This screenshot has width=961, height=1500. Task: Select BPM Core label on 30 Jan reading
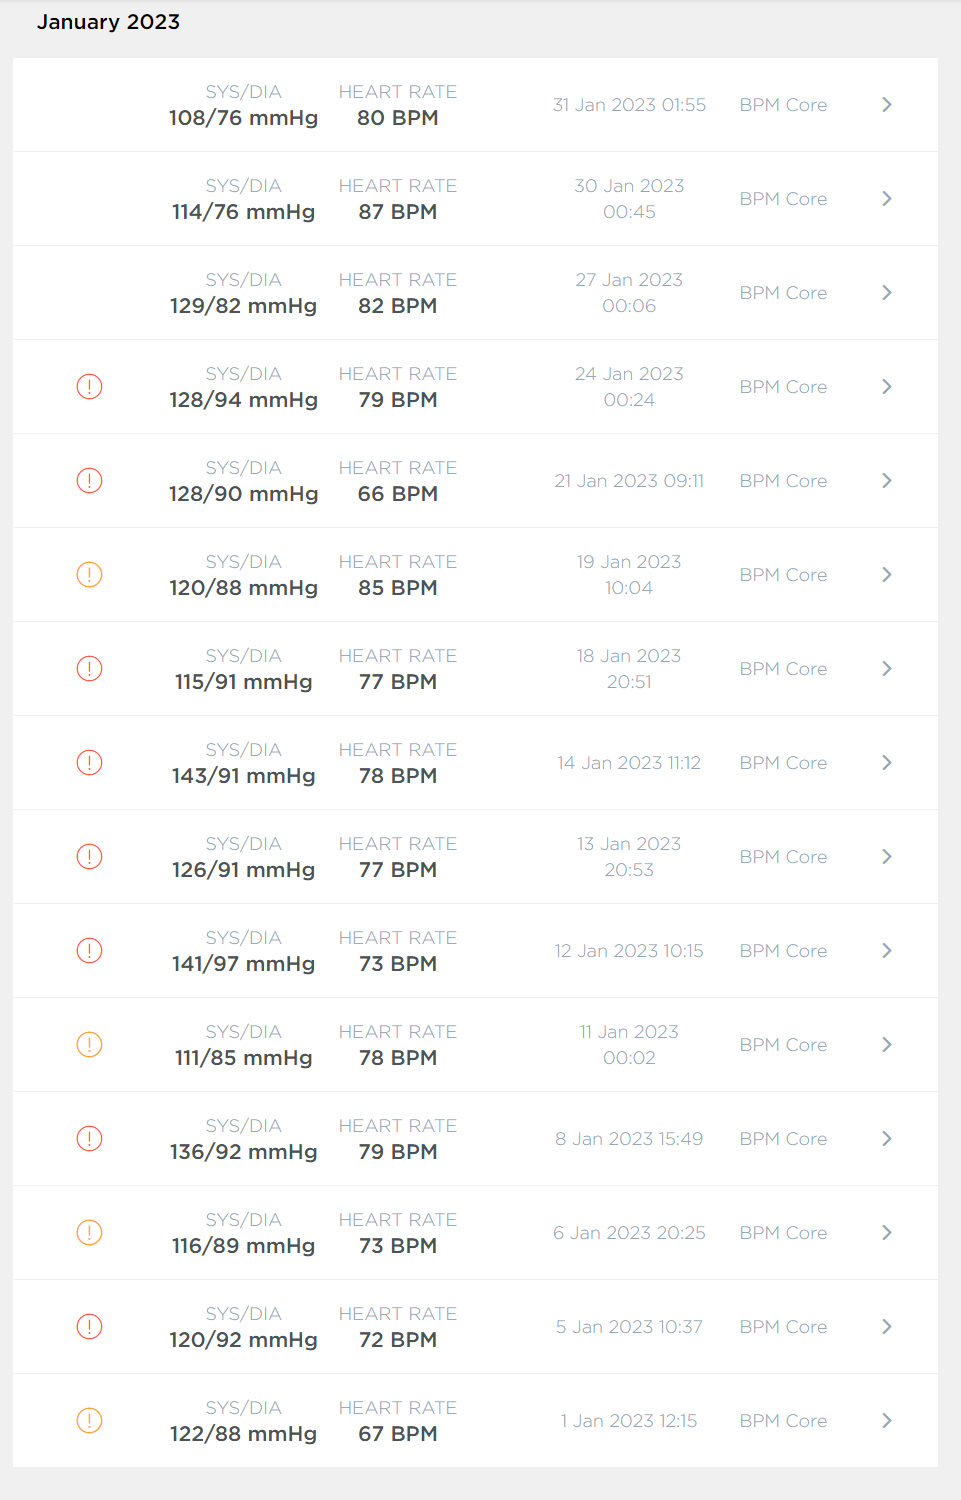pyautogui.click(x=783, y=199)
